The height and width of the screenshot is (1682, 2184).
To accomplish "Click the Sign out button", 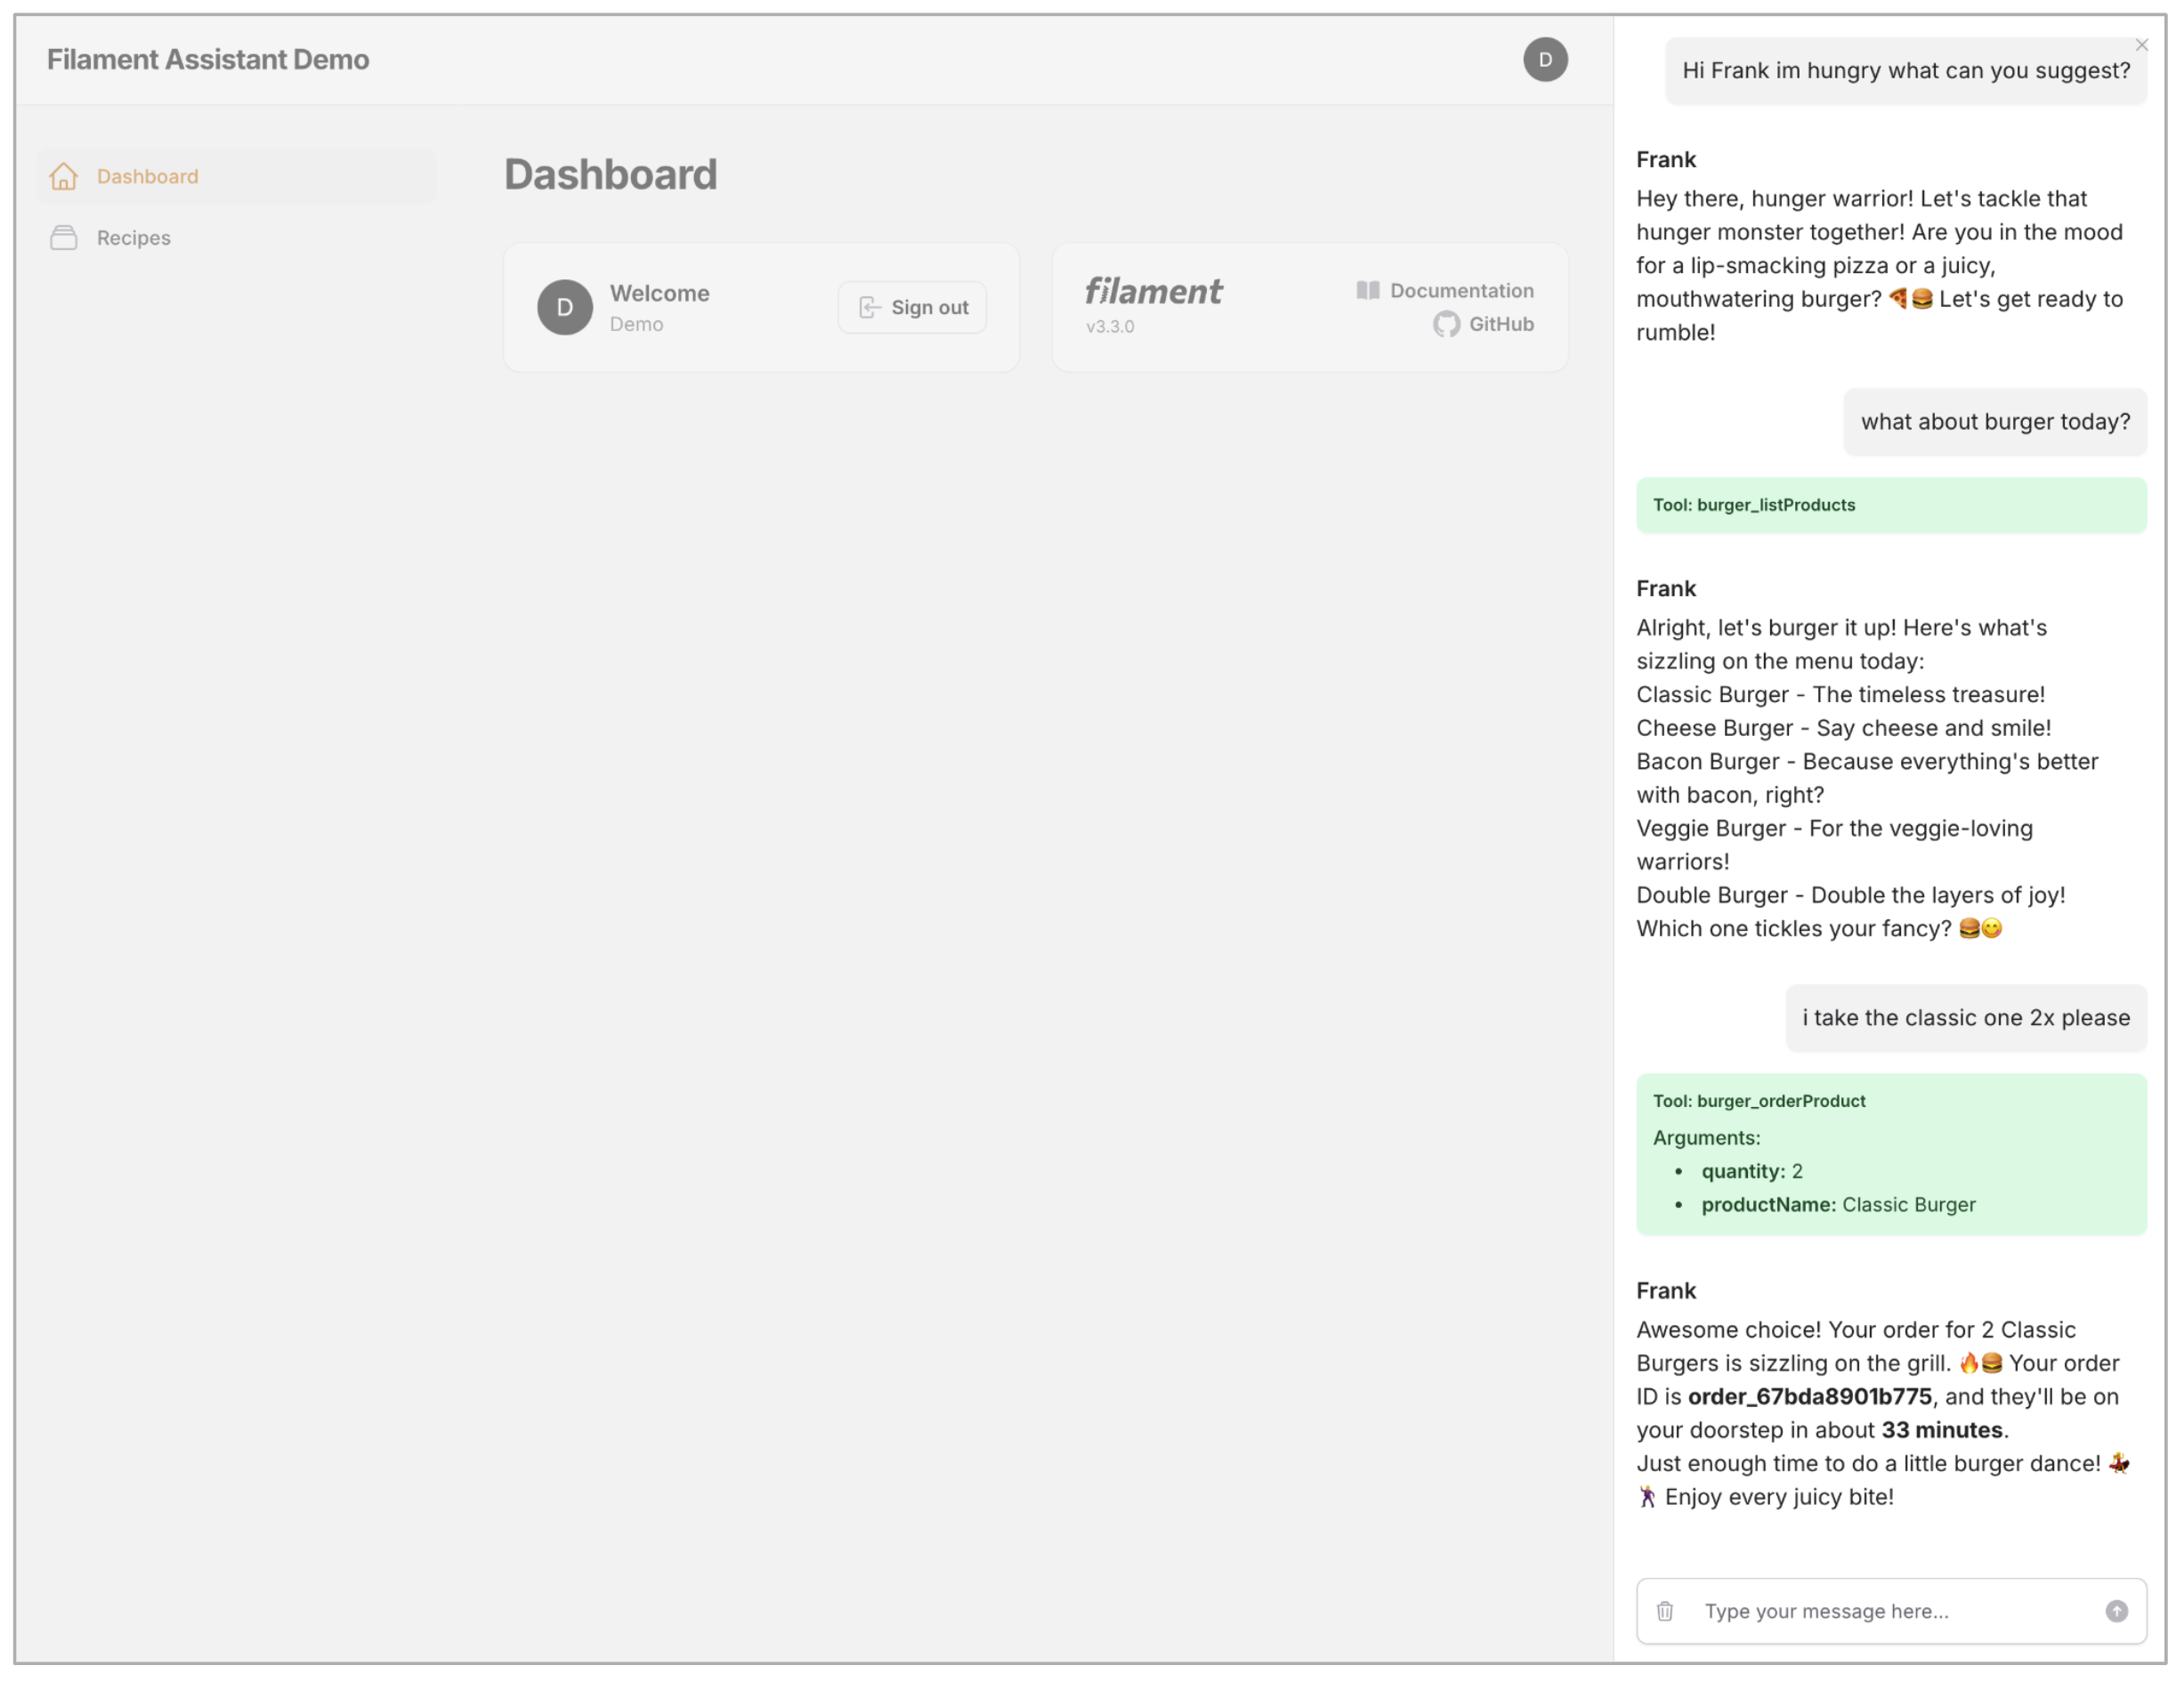I will tap(912, 307).
